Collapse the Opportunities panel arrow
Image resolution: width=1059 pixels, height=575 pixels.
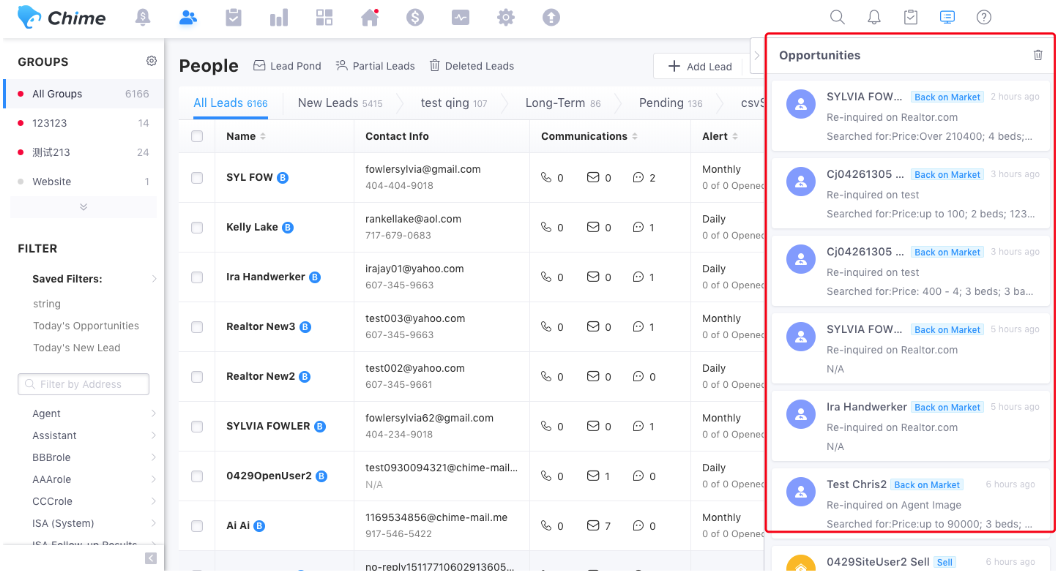(757, 55)
